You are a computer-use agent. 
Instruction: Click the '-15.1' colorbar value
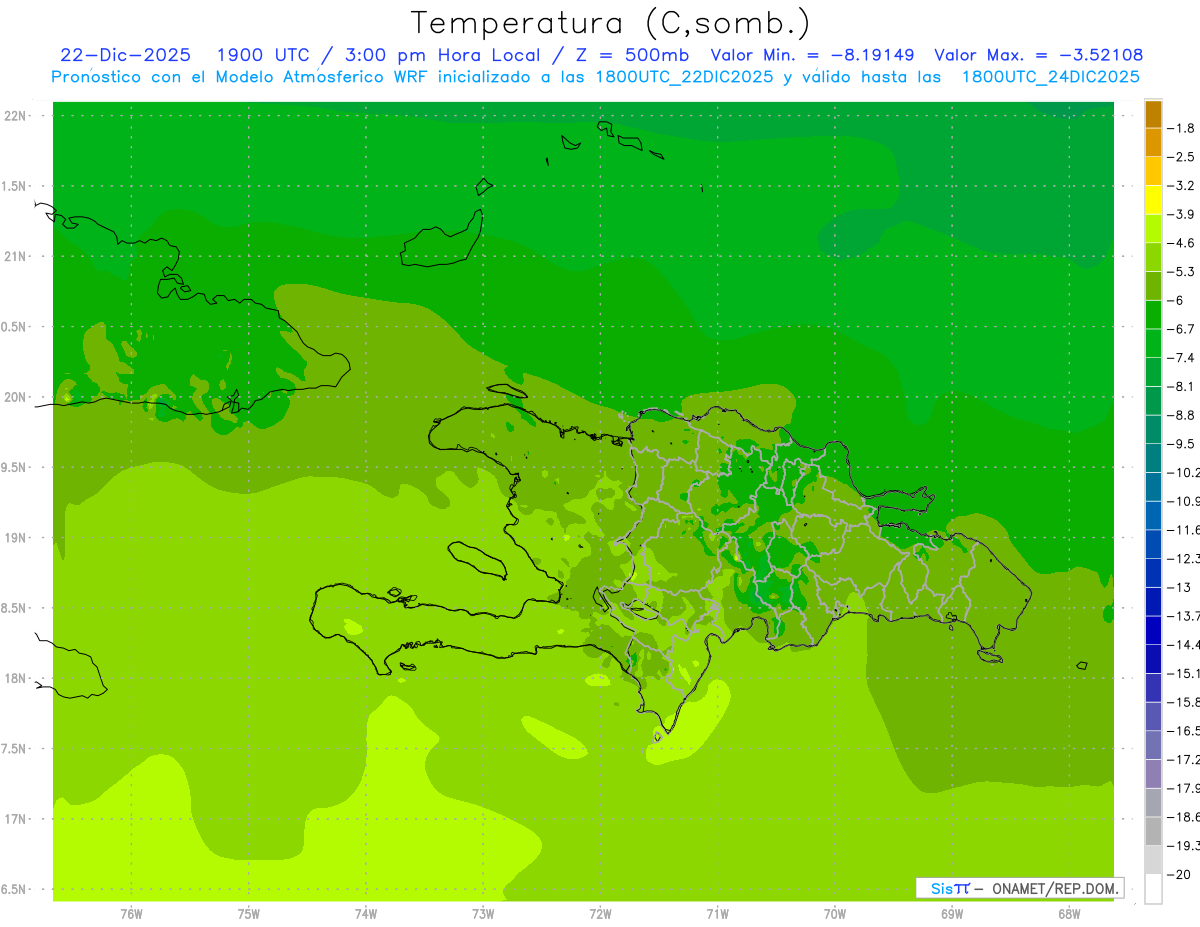(1184, 673)
